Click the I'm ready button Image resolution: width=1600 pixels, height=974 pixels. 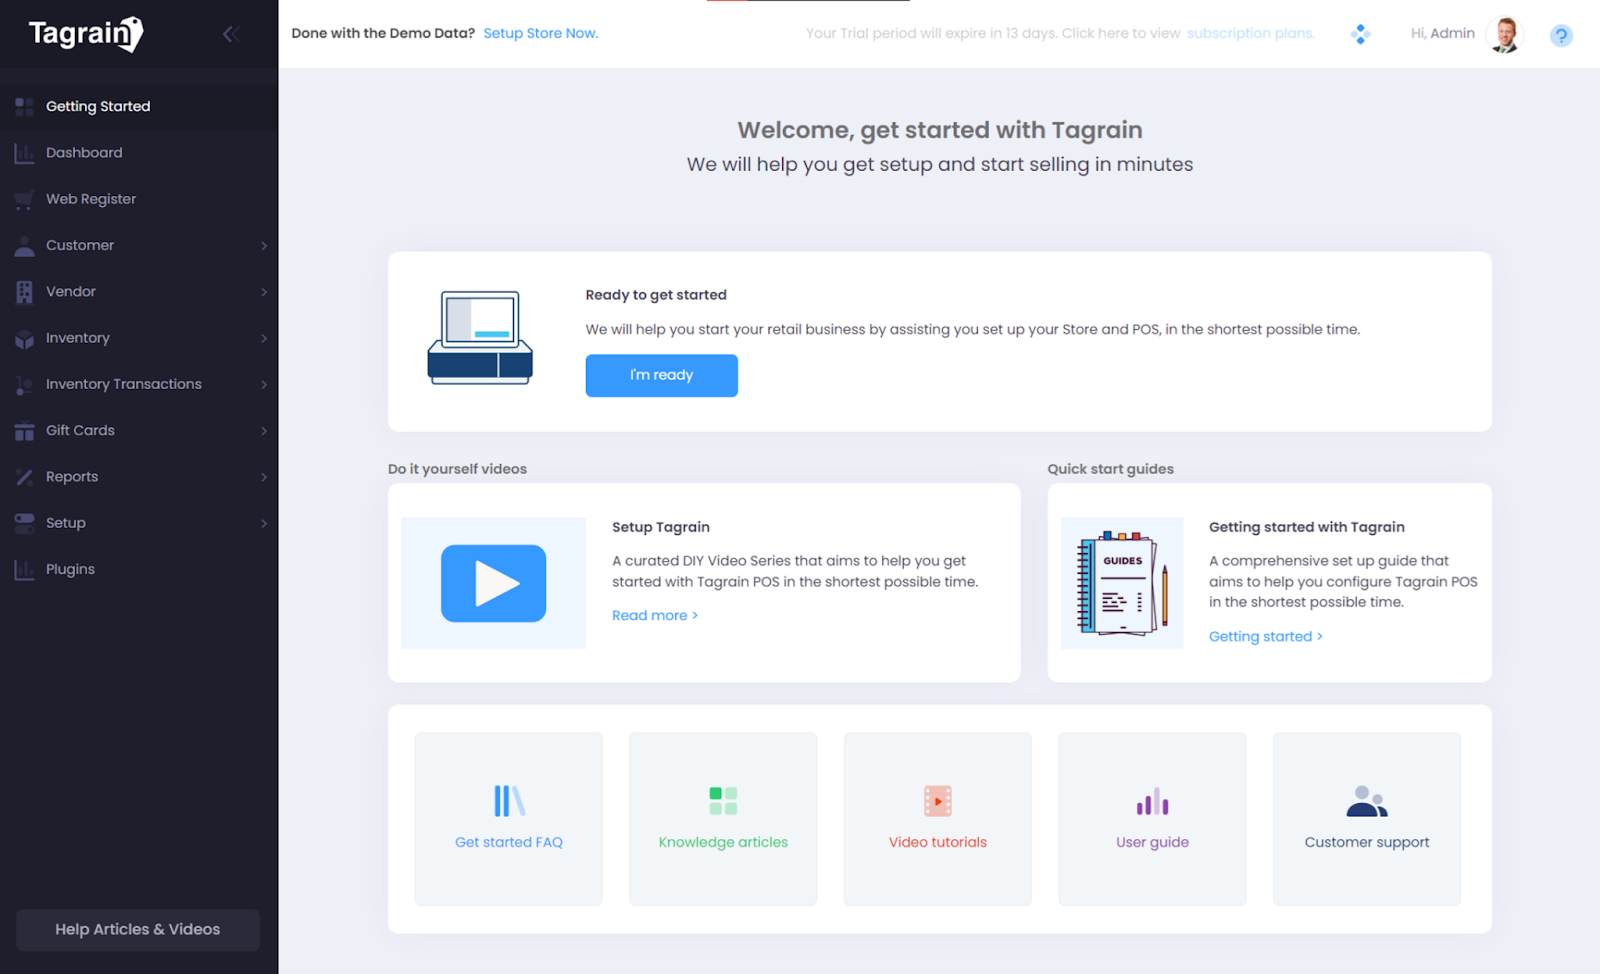(662, 376)
